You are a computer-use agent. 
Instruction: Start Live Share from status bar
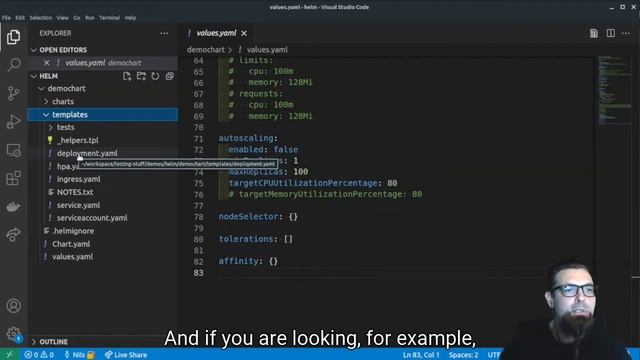(126, 355)
